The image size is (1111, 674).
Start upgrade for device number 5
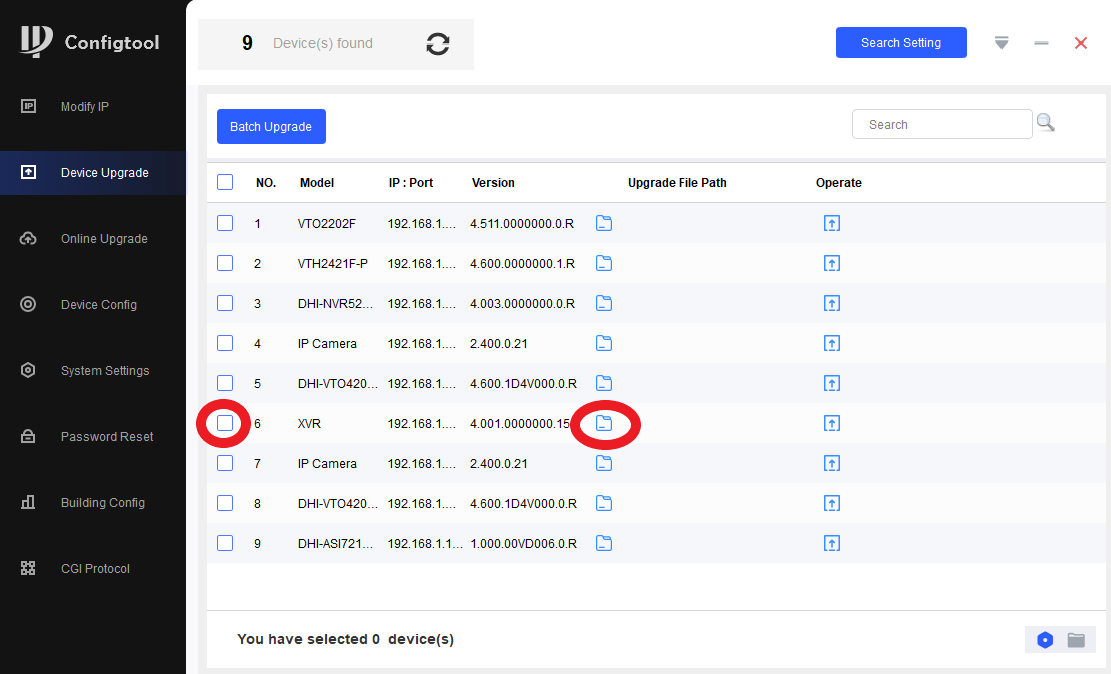[832, 383]
